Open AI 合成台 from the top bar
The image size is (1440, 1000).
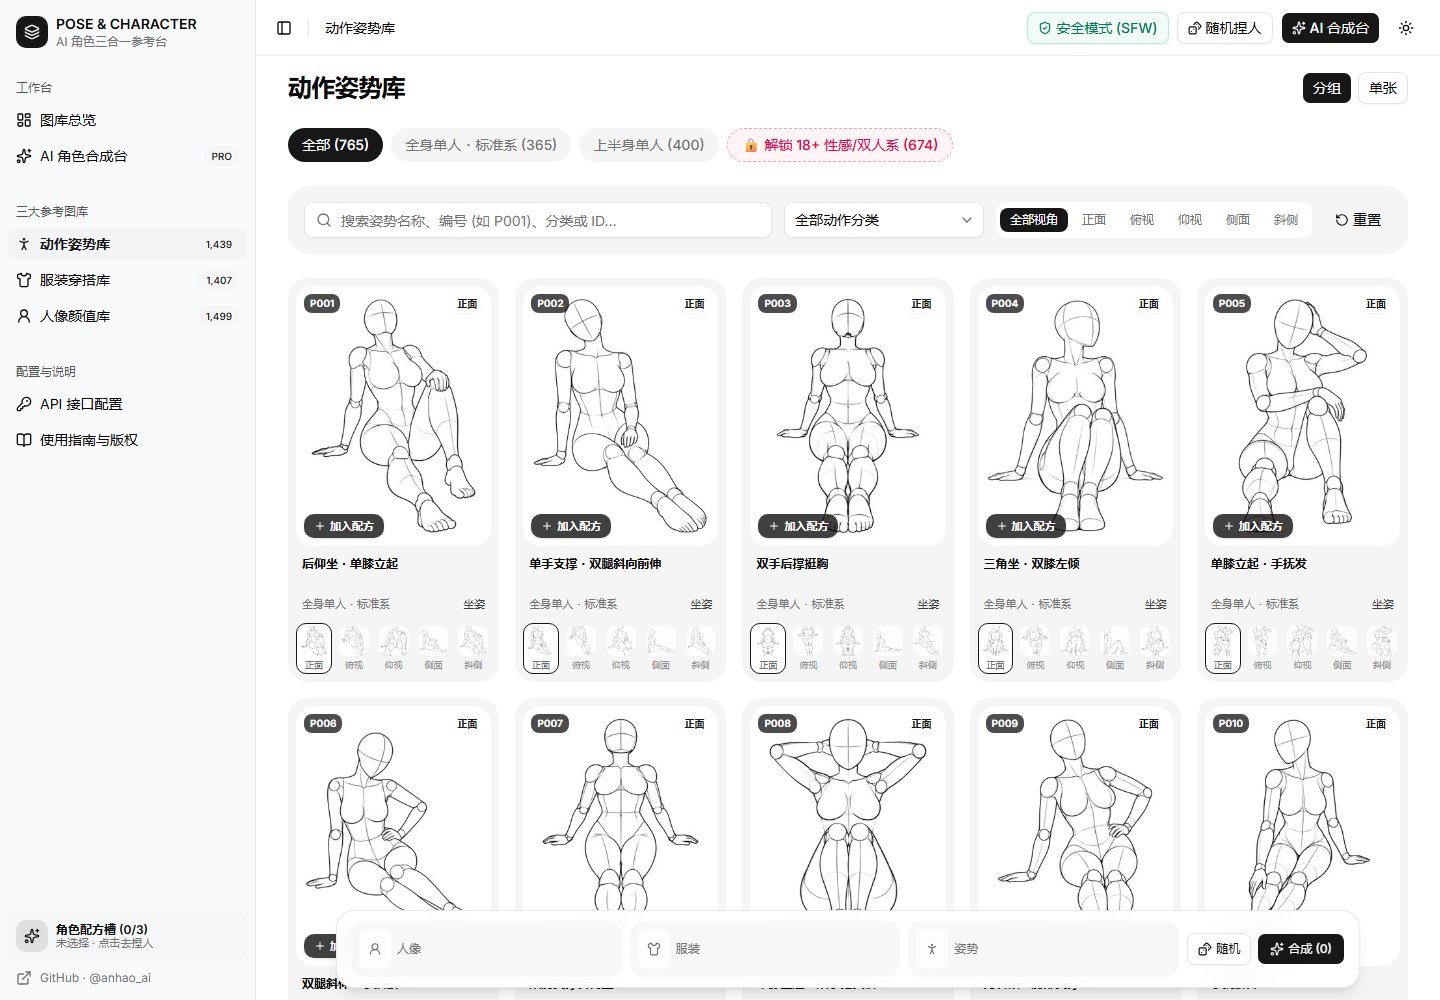tap(1330, 28)
